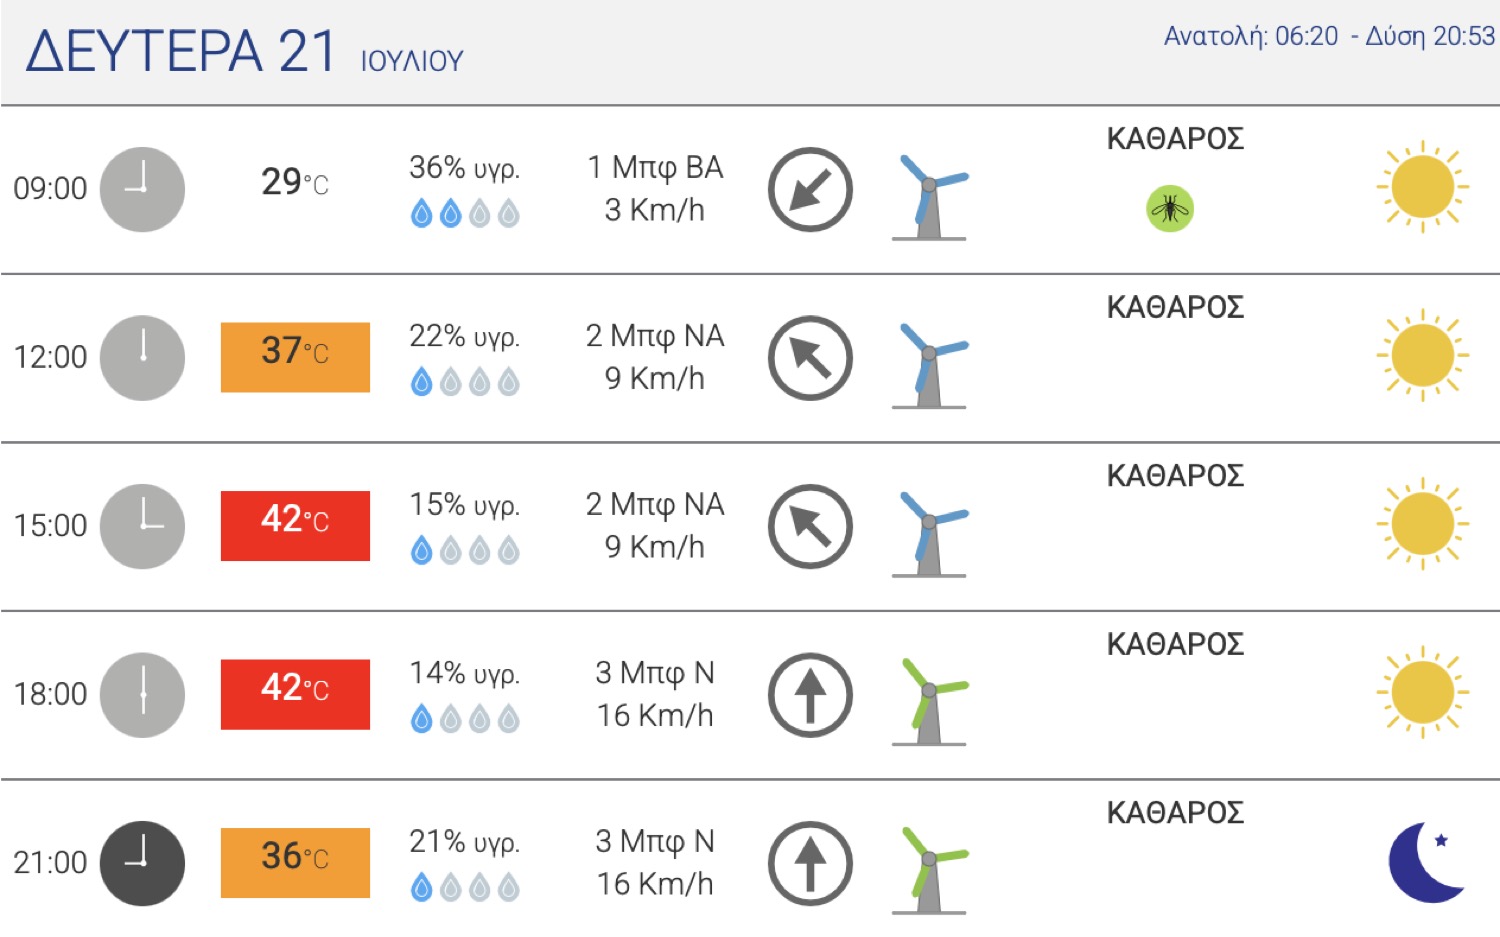1500x937 pixels.
Task: Click the humidity droplets under 36% υγρ.
Action: pos(465,213)
